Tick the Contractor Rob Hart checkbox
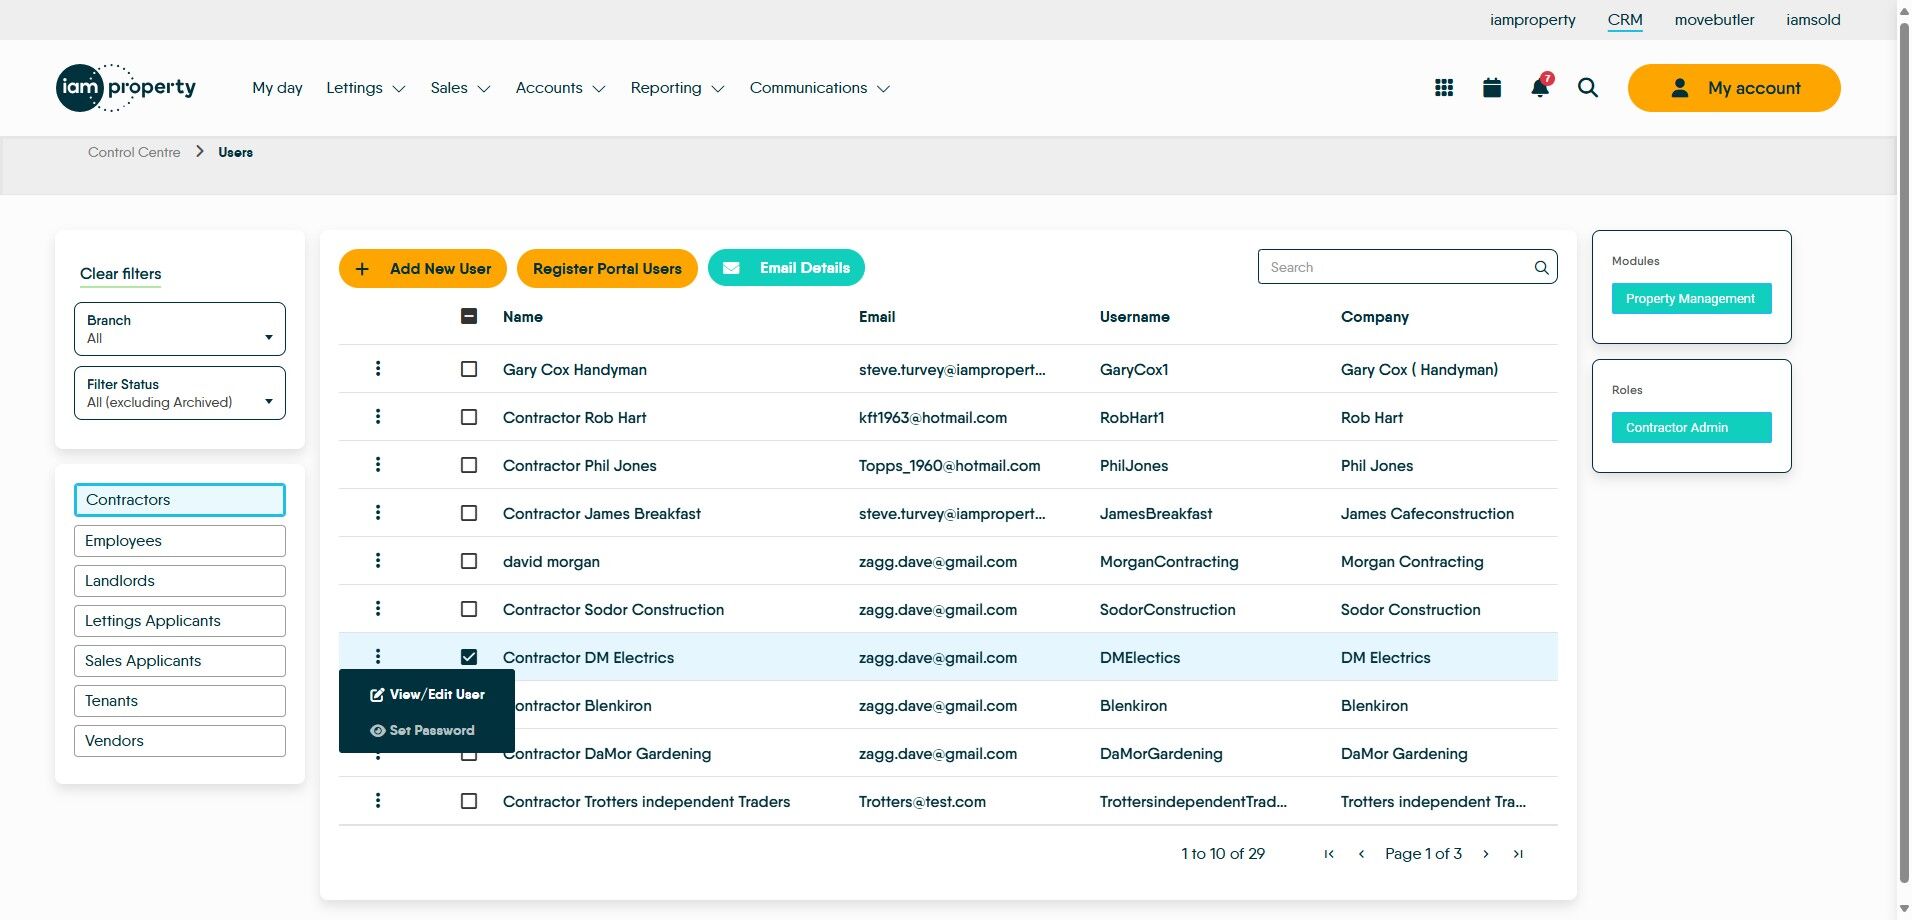The image size is (1912, 920). pyautogui.click(x=469, y=417)
